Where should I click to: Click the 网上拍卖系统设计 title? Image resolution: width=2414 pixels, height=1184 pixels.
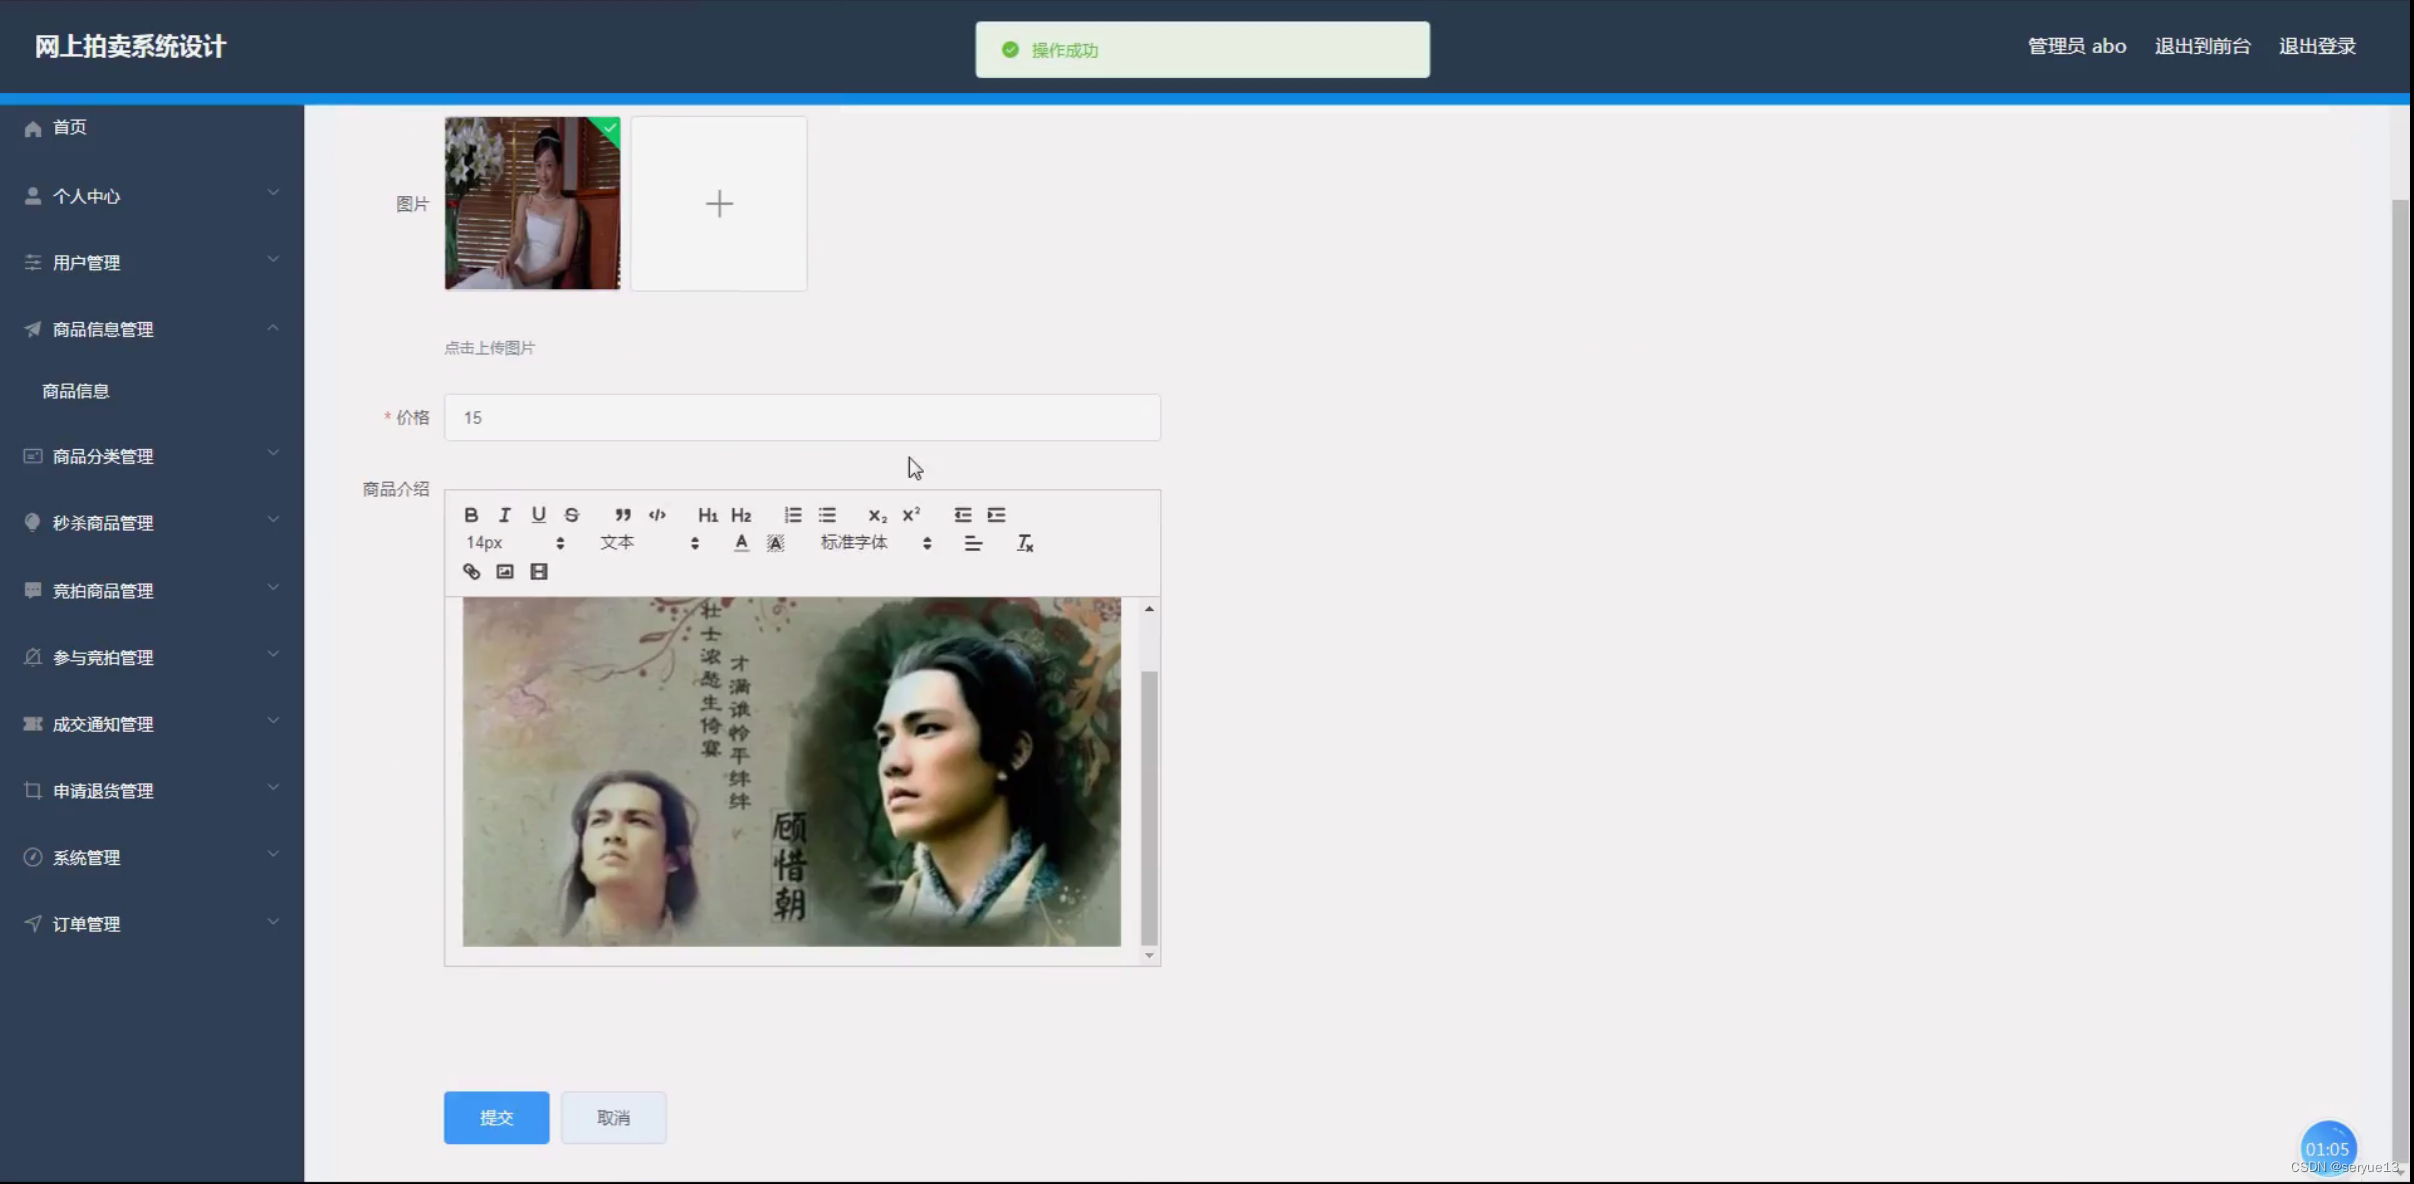coord(130,46)
